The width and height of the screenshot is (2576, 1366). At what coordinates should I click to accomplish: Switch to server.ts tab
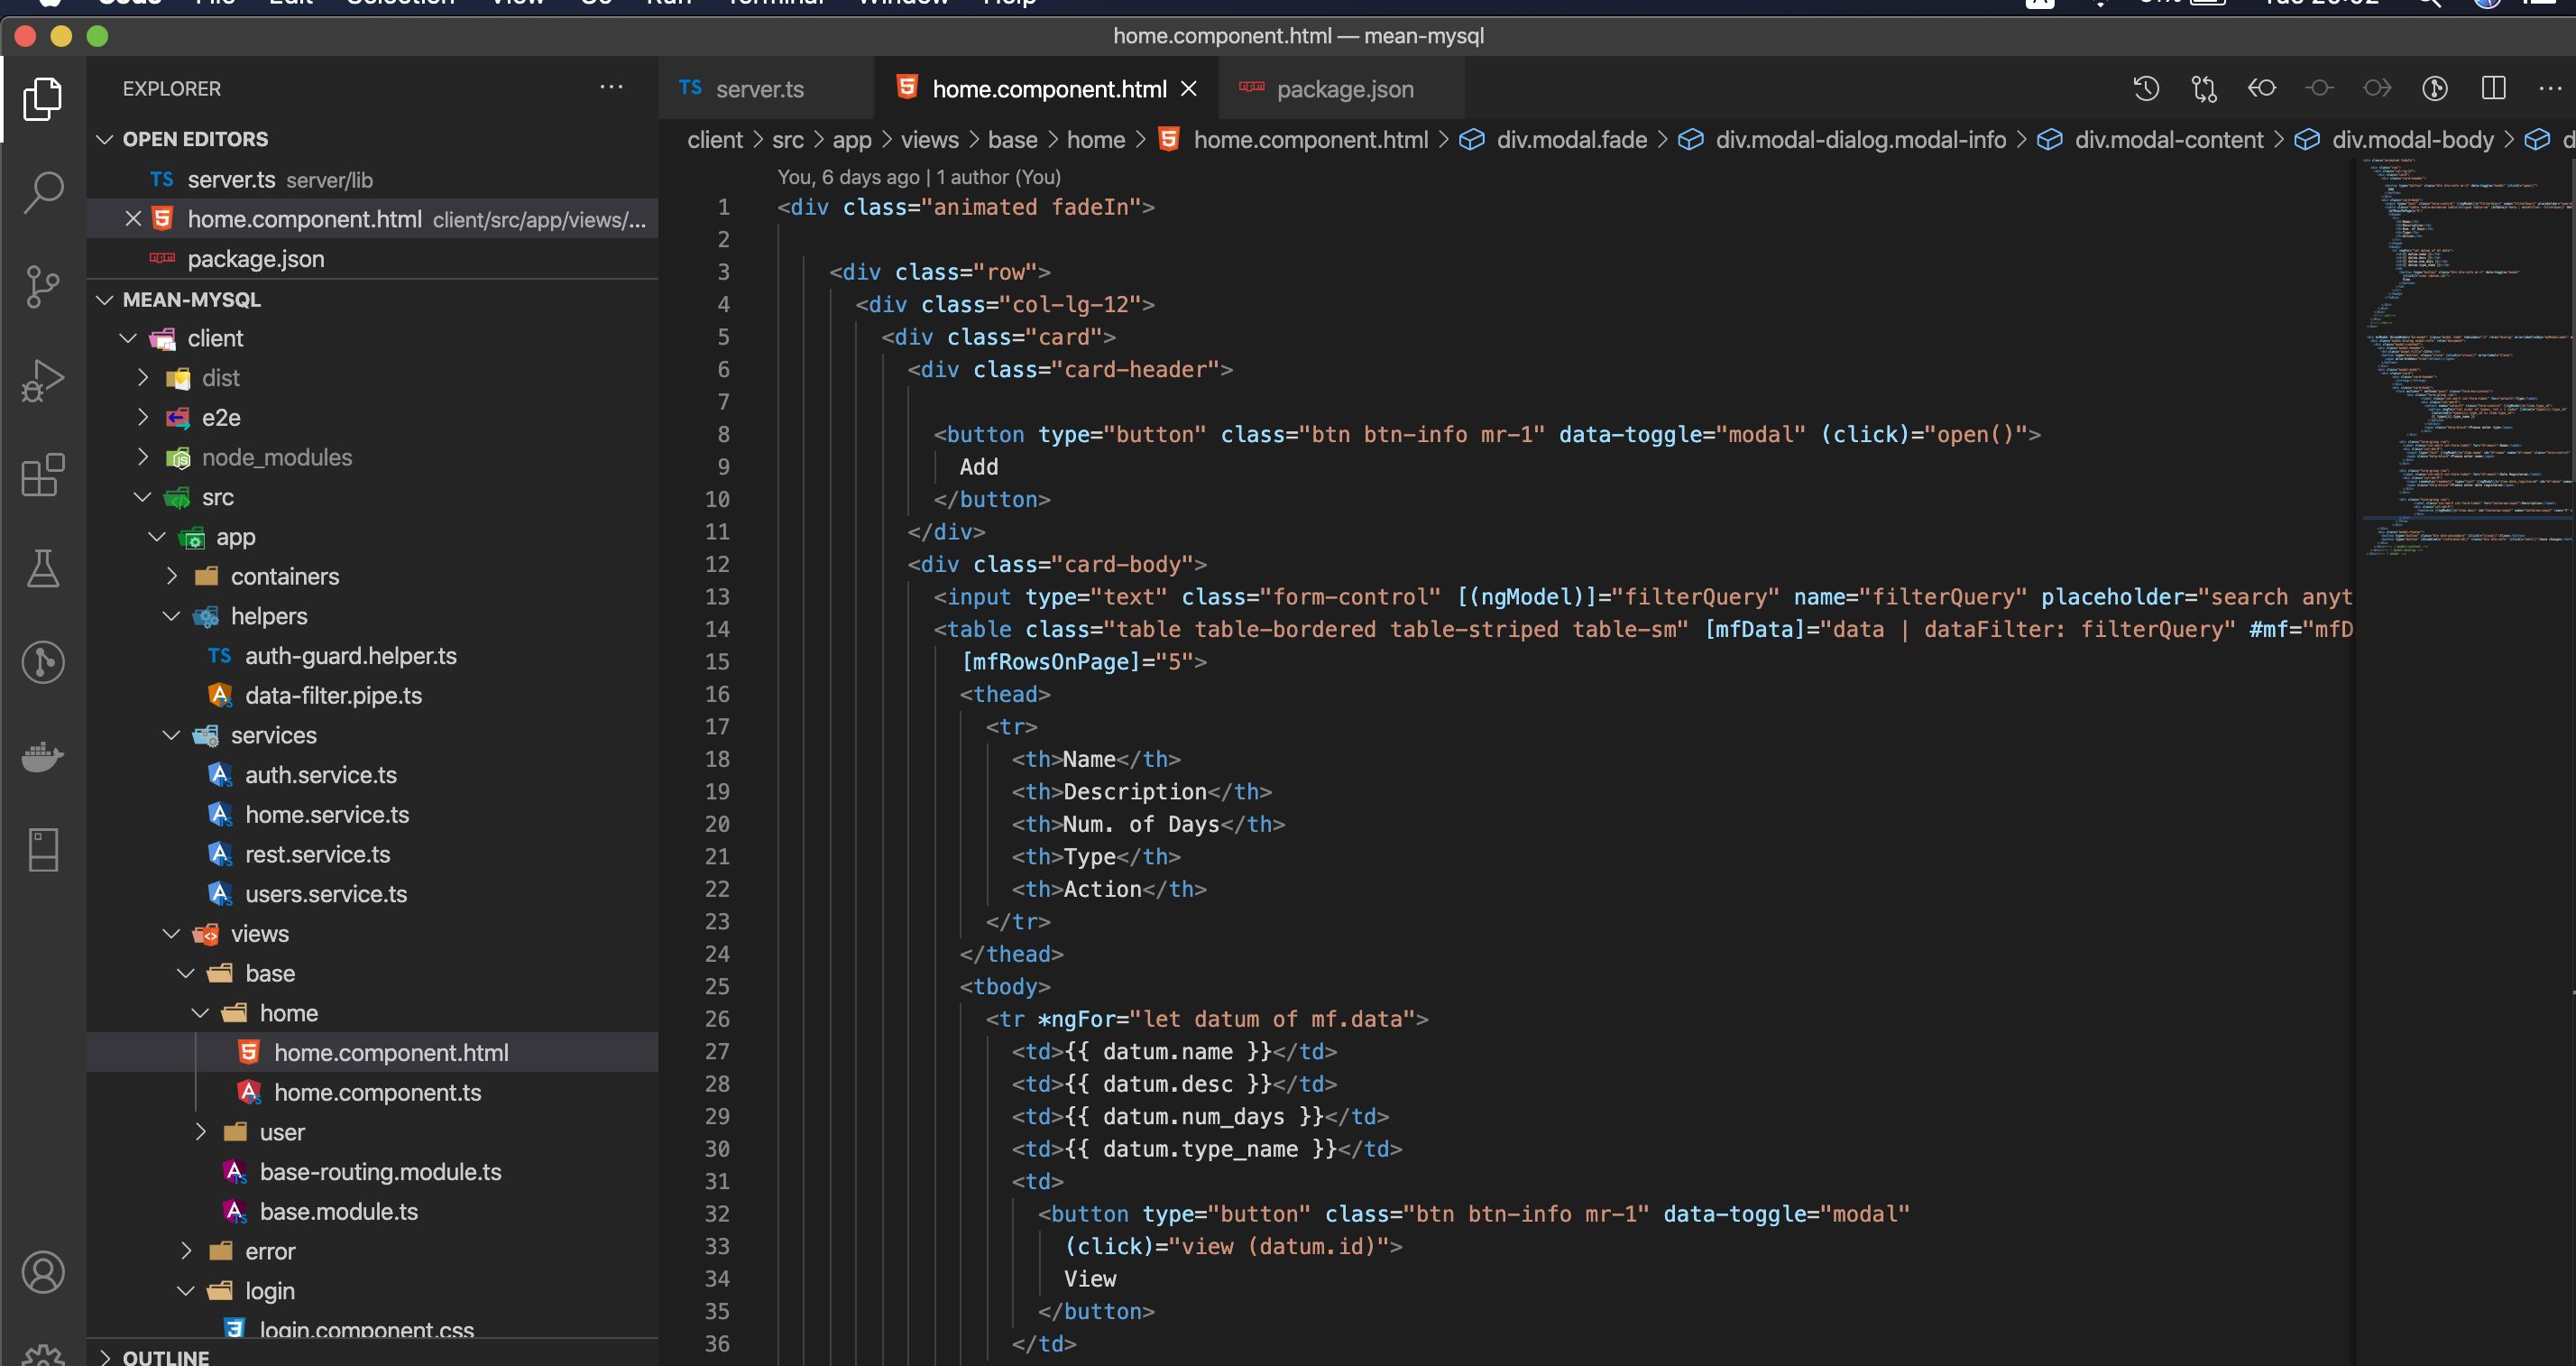759,89
